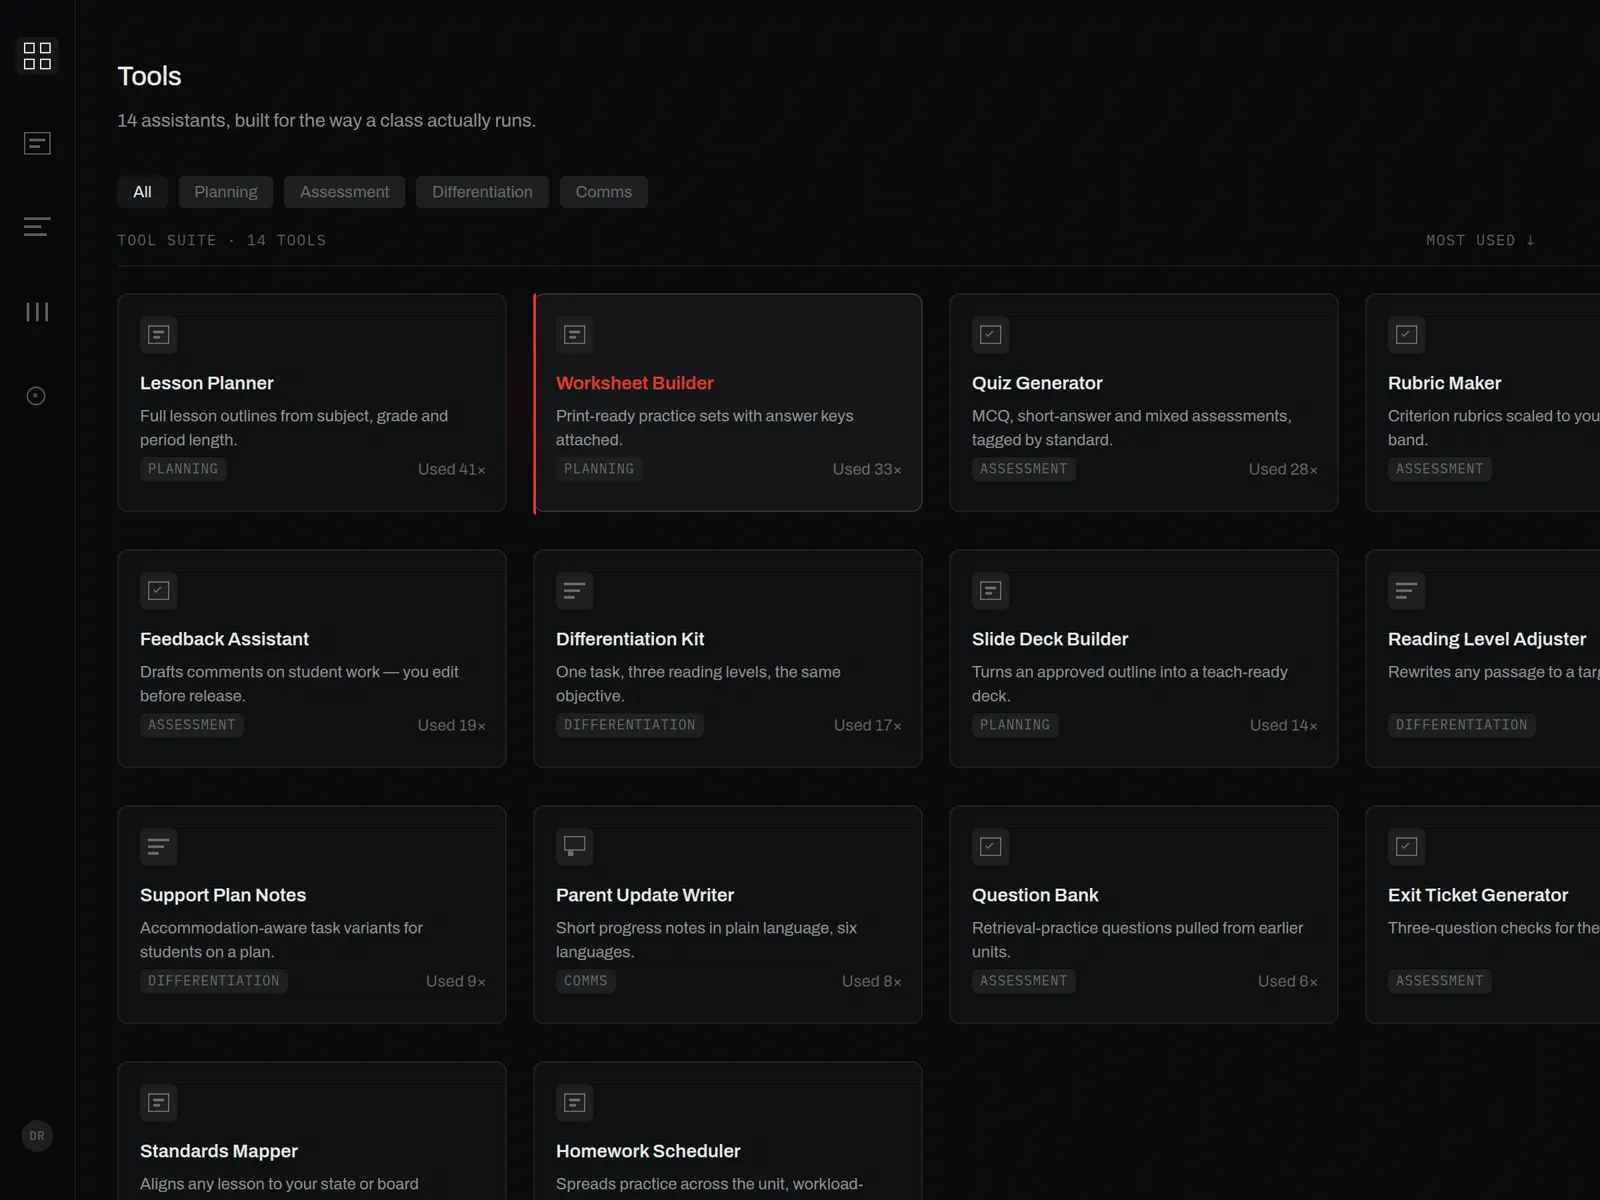Launch the Quiz Generator tool
The height and width of the screenshot is (1200, 1600).
tap(1144, 403)
